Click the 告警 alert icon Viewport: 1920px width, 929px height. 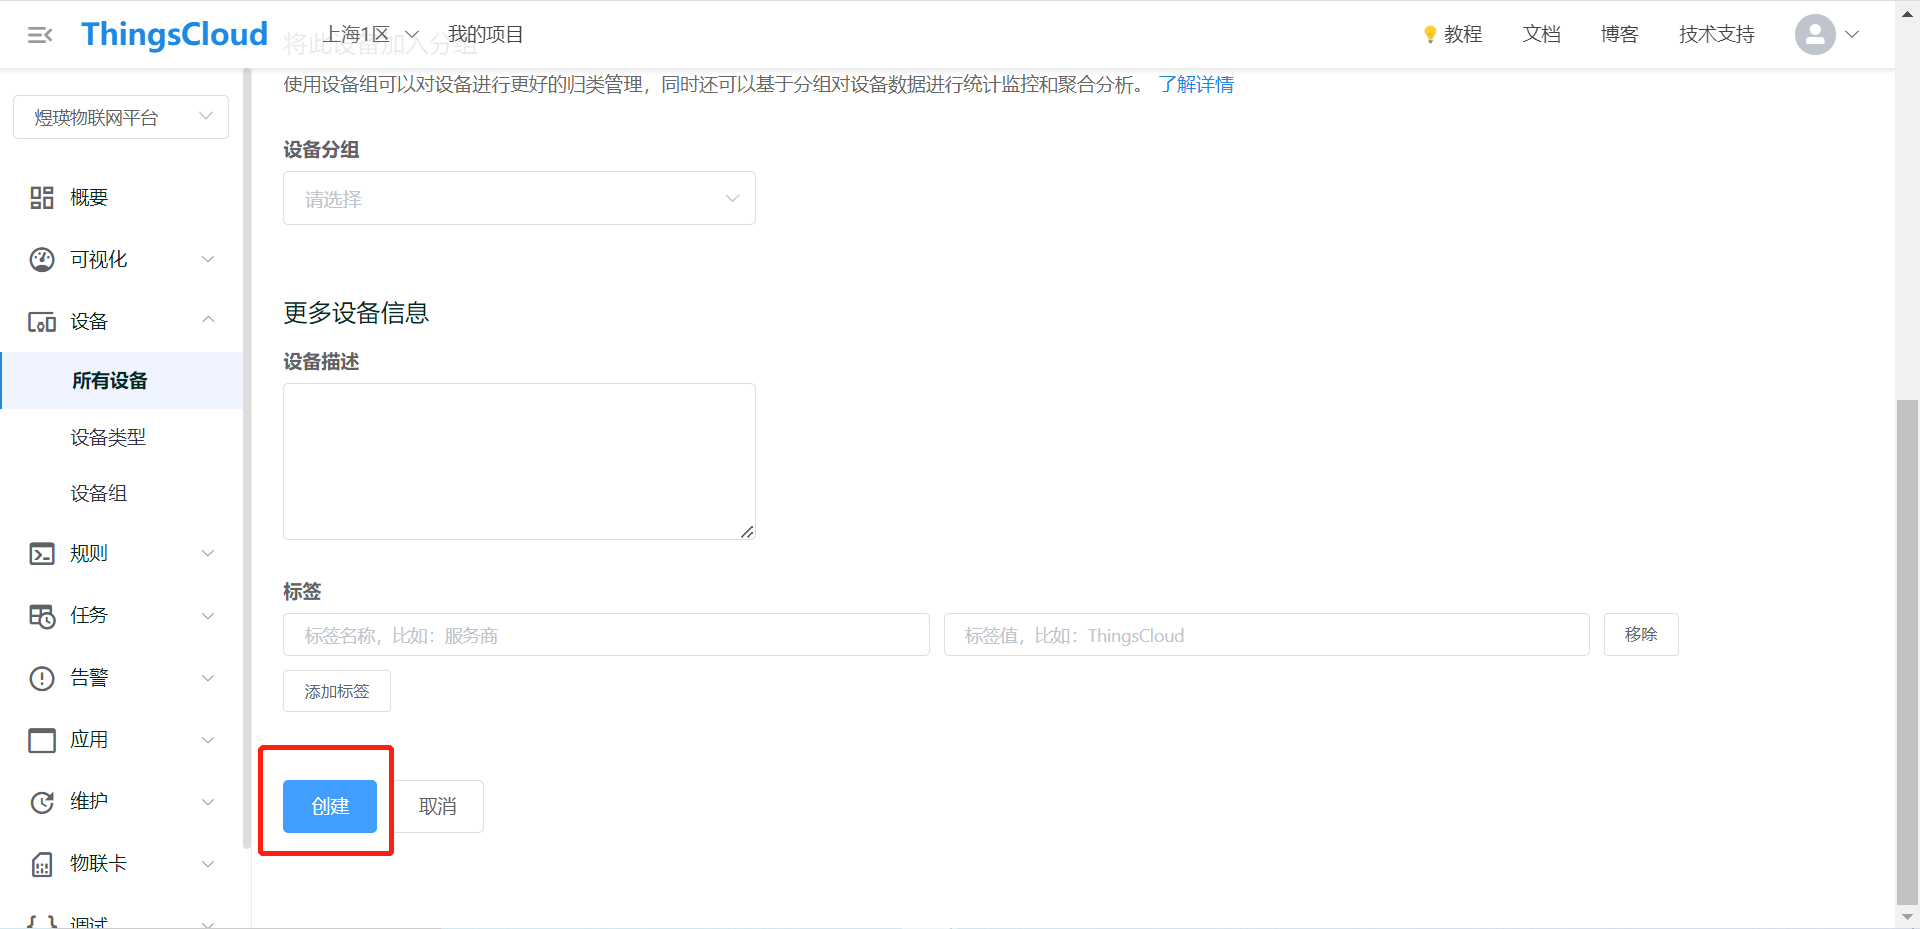[42, 678]
